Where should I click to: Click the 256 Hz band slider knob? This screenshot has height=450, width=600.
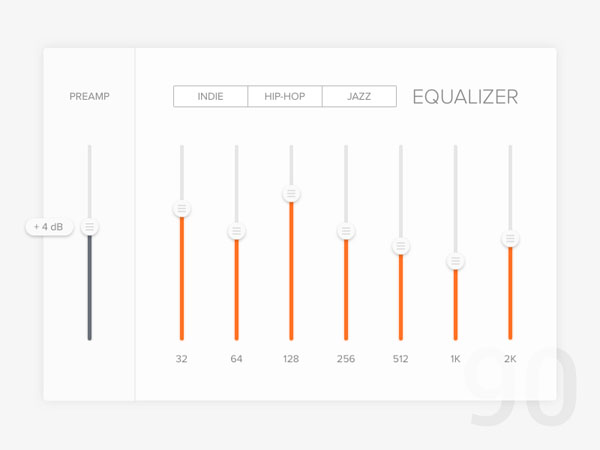coord(346,231)
